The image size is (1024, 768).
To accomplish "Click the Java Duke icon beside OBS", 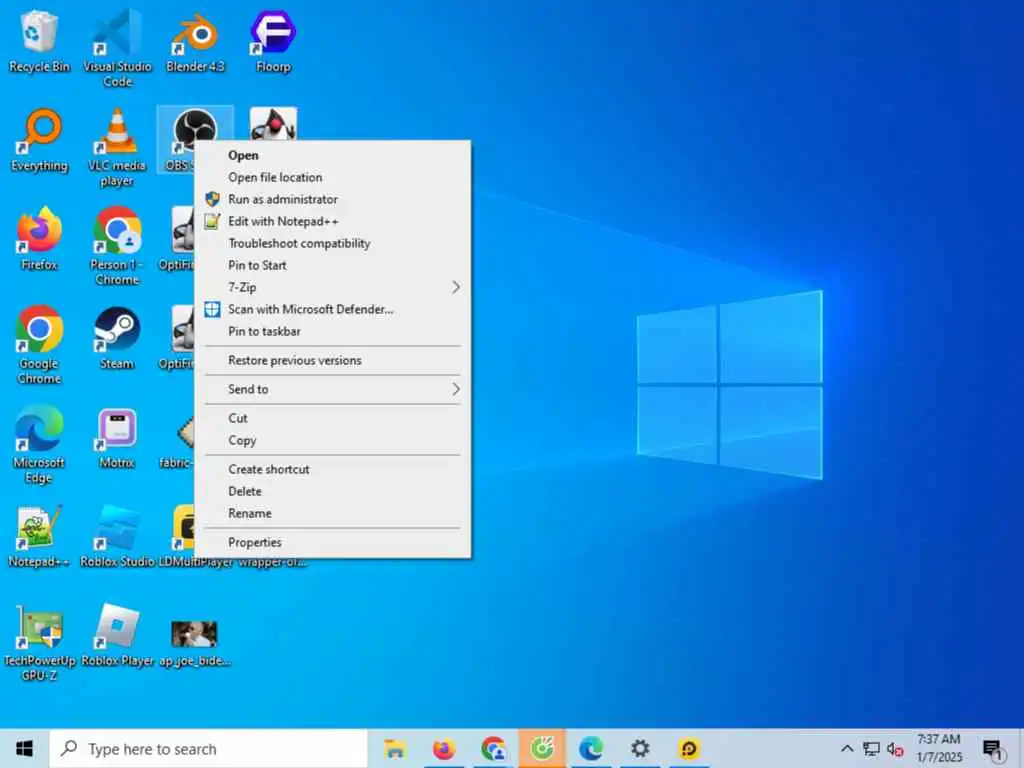I will point(273,124).
